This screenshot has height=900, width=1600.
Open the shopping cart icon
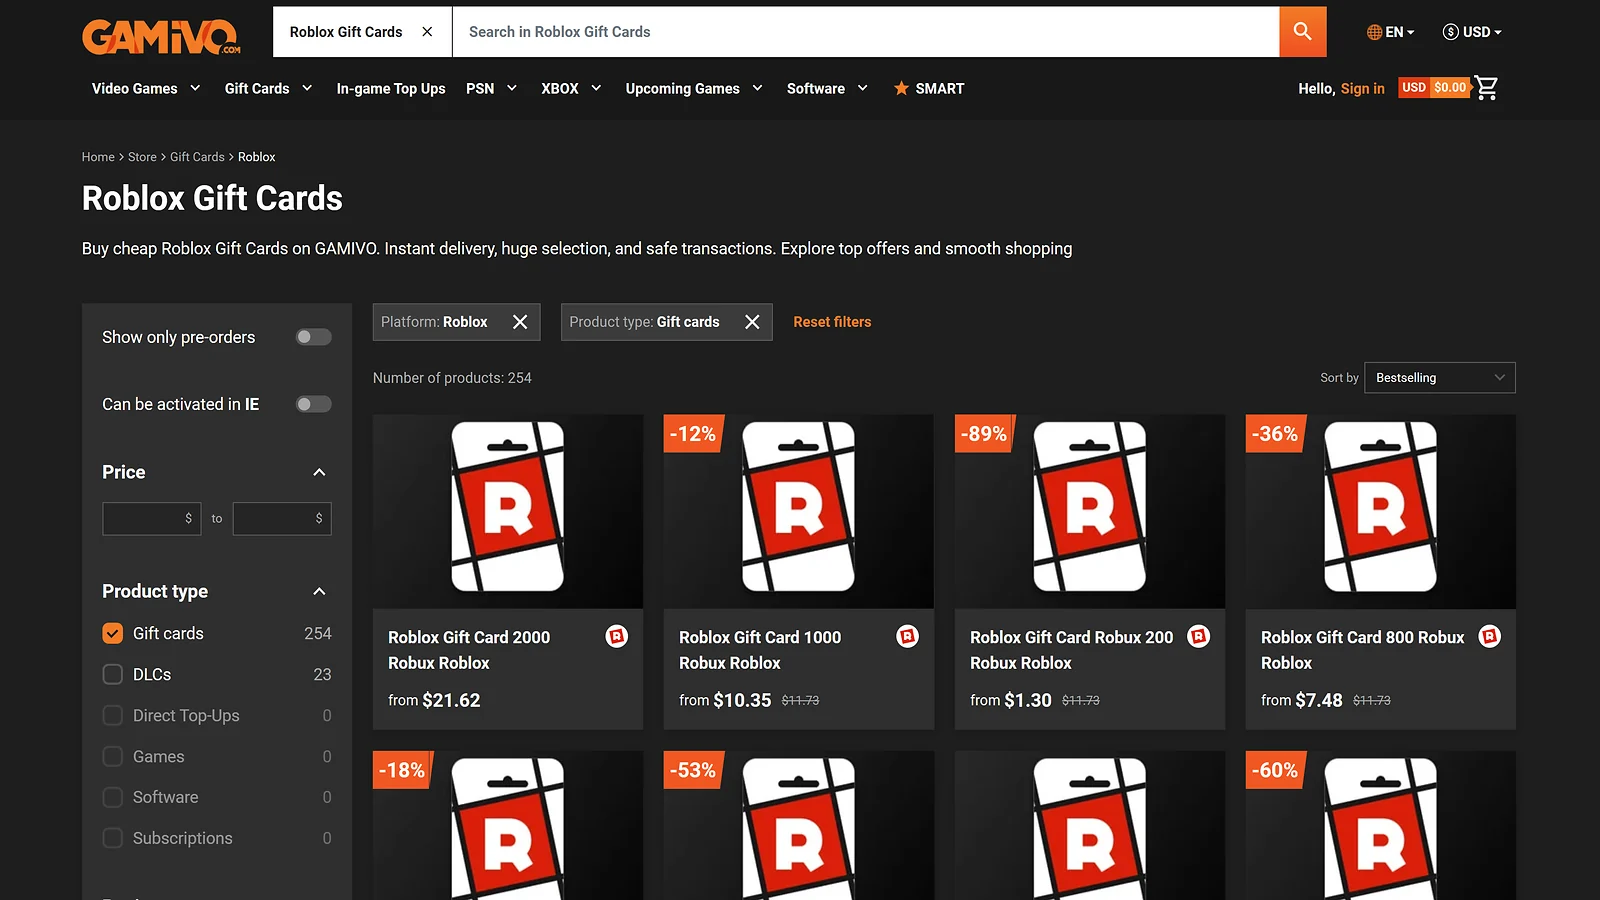coord(1487,88)
